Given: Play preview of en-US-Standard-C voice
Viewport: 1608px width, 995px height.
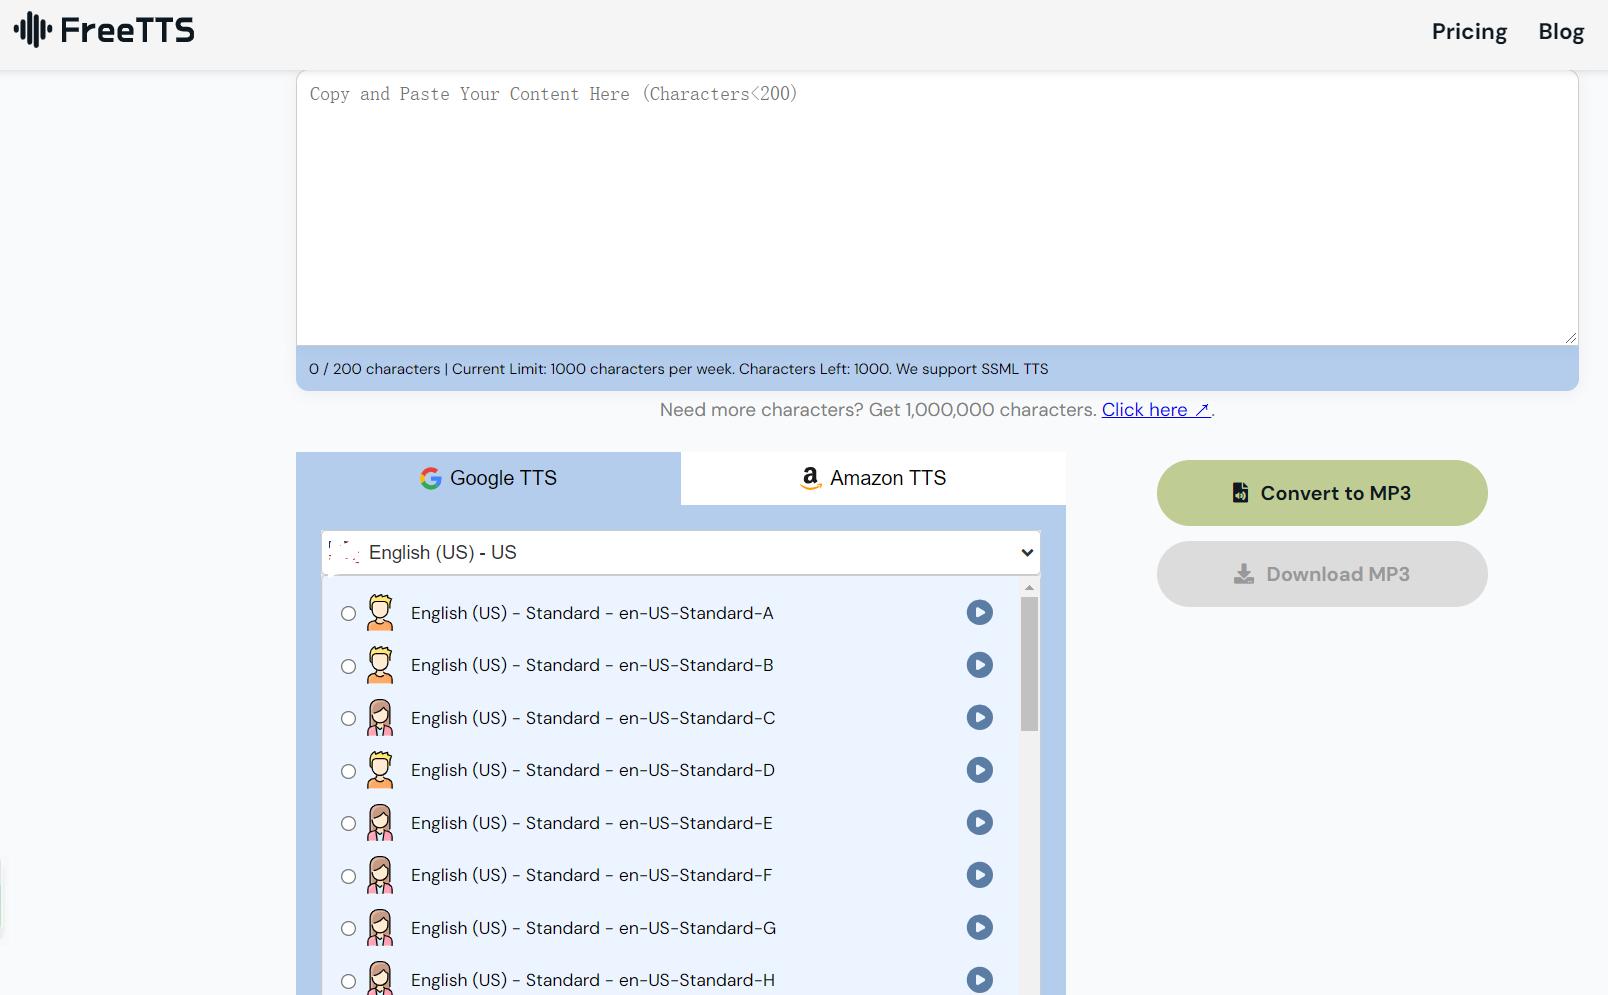Looking at the screenshot, I should [x=979, y=718].
